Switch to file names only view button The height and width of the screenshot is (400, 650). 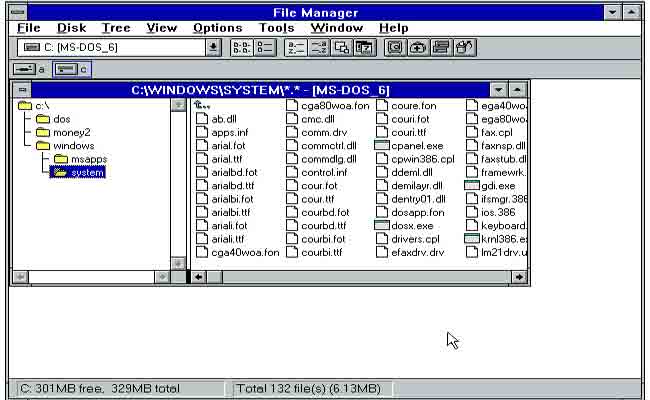point(242,48)
